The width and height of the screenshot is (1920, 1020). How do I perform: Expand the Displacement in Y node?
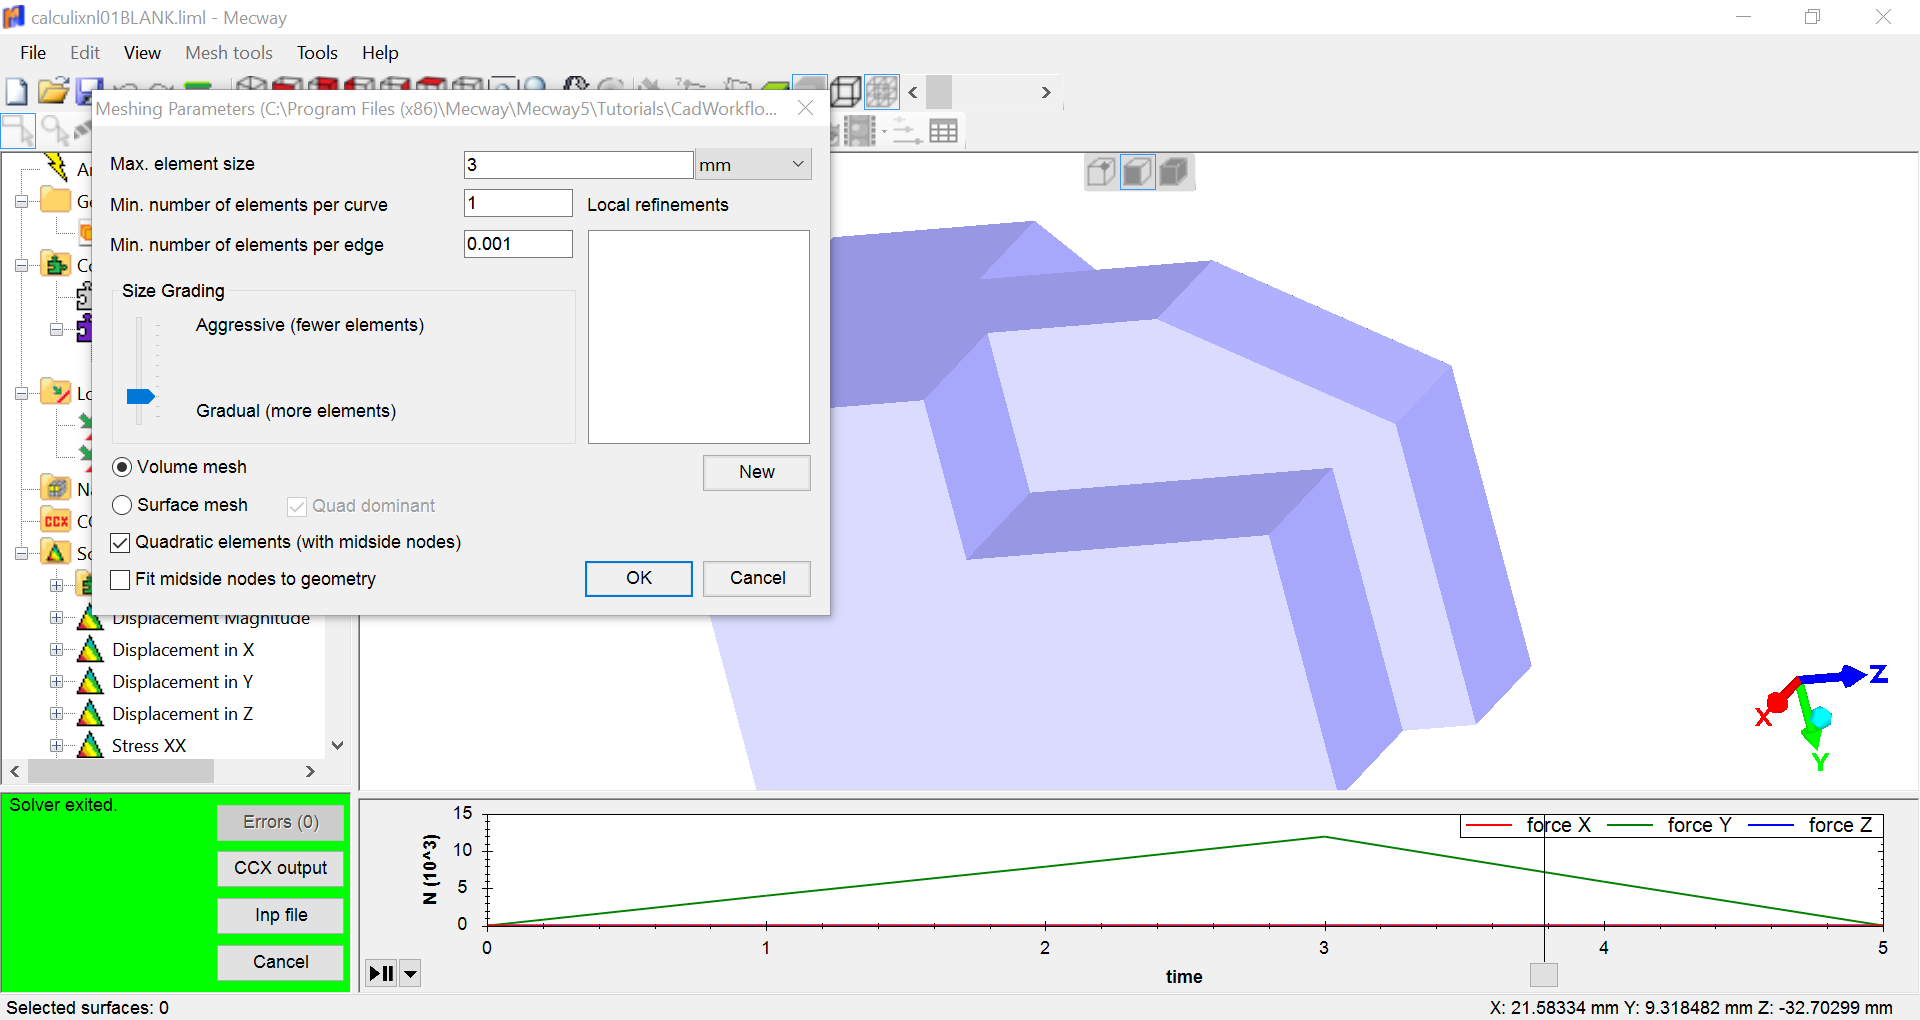click(57, 682)
